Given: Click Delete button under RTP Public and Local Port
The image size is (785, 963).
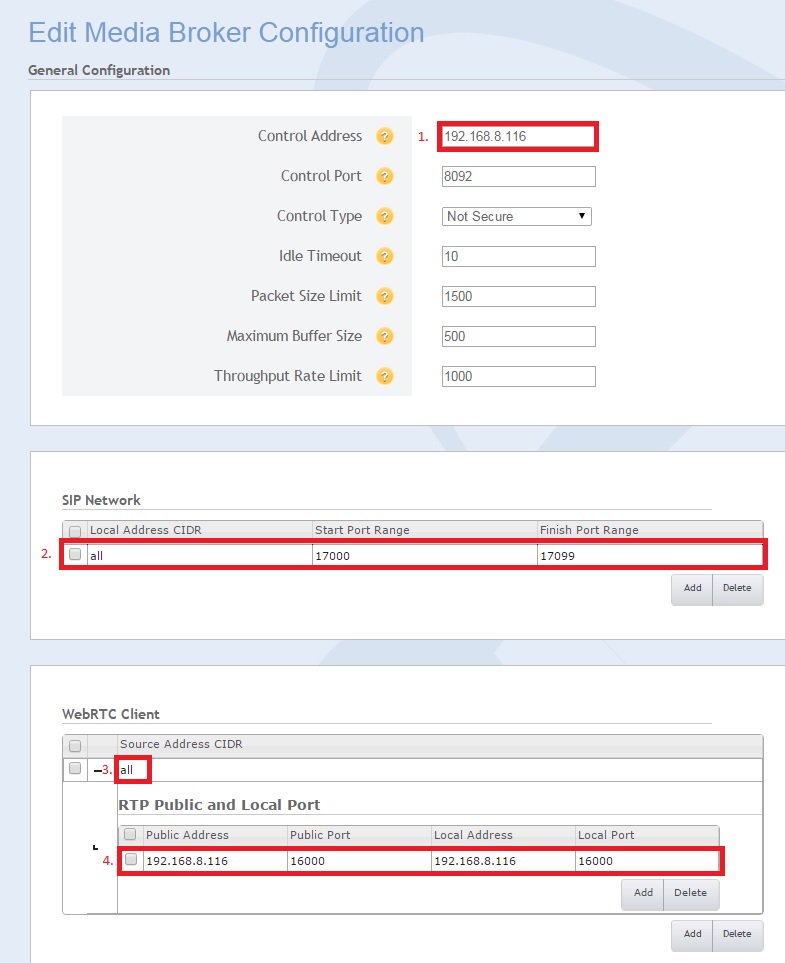Looking at the screenshot, I should click(690, 893).
